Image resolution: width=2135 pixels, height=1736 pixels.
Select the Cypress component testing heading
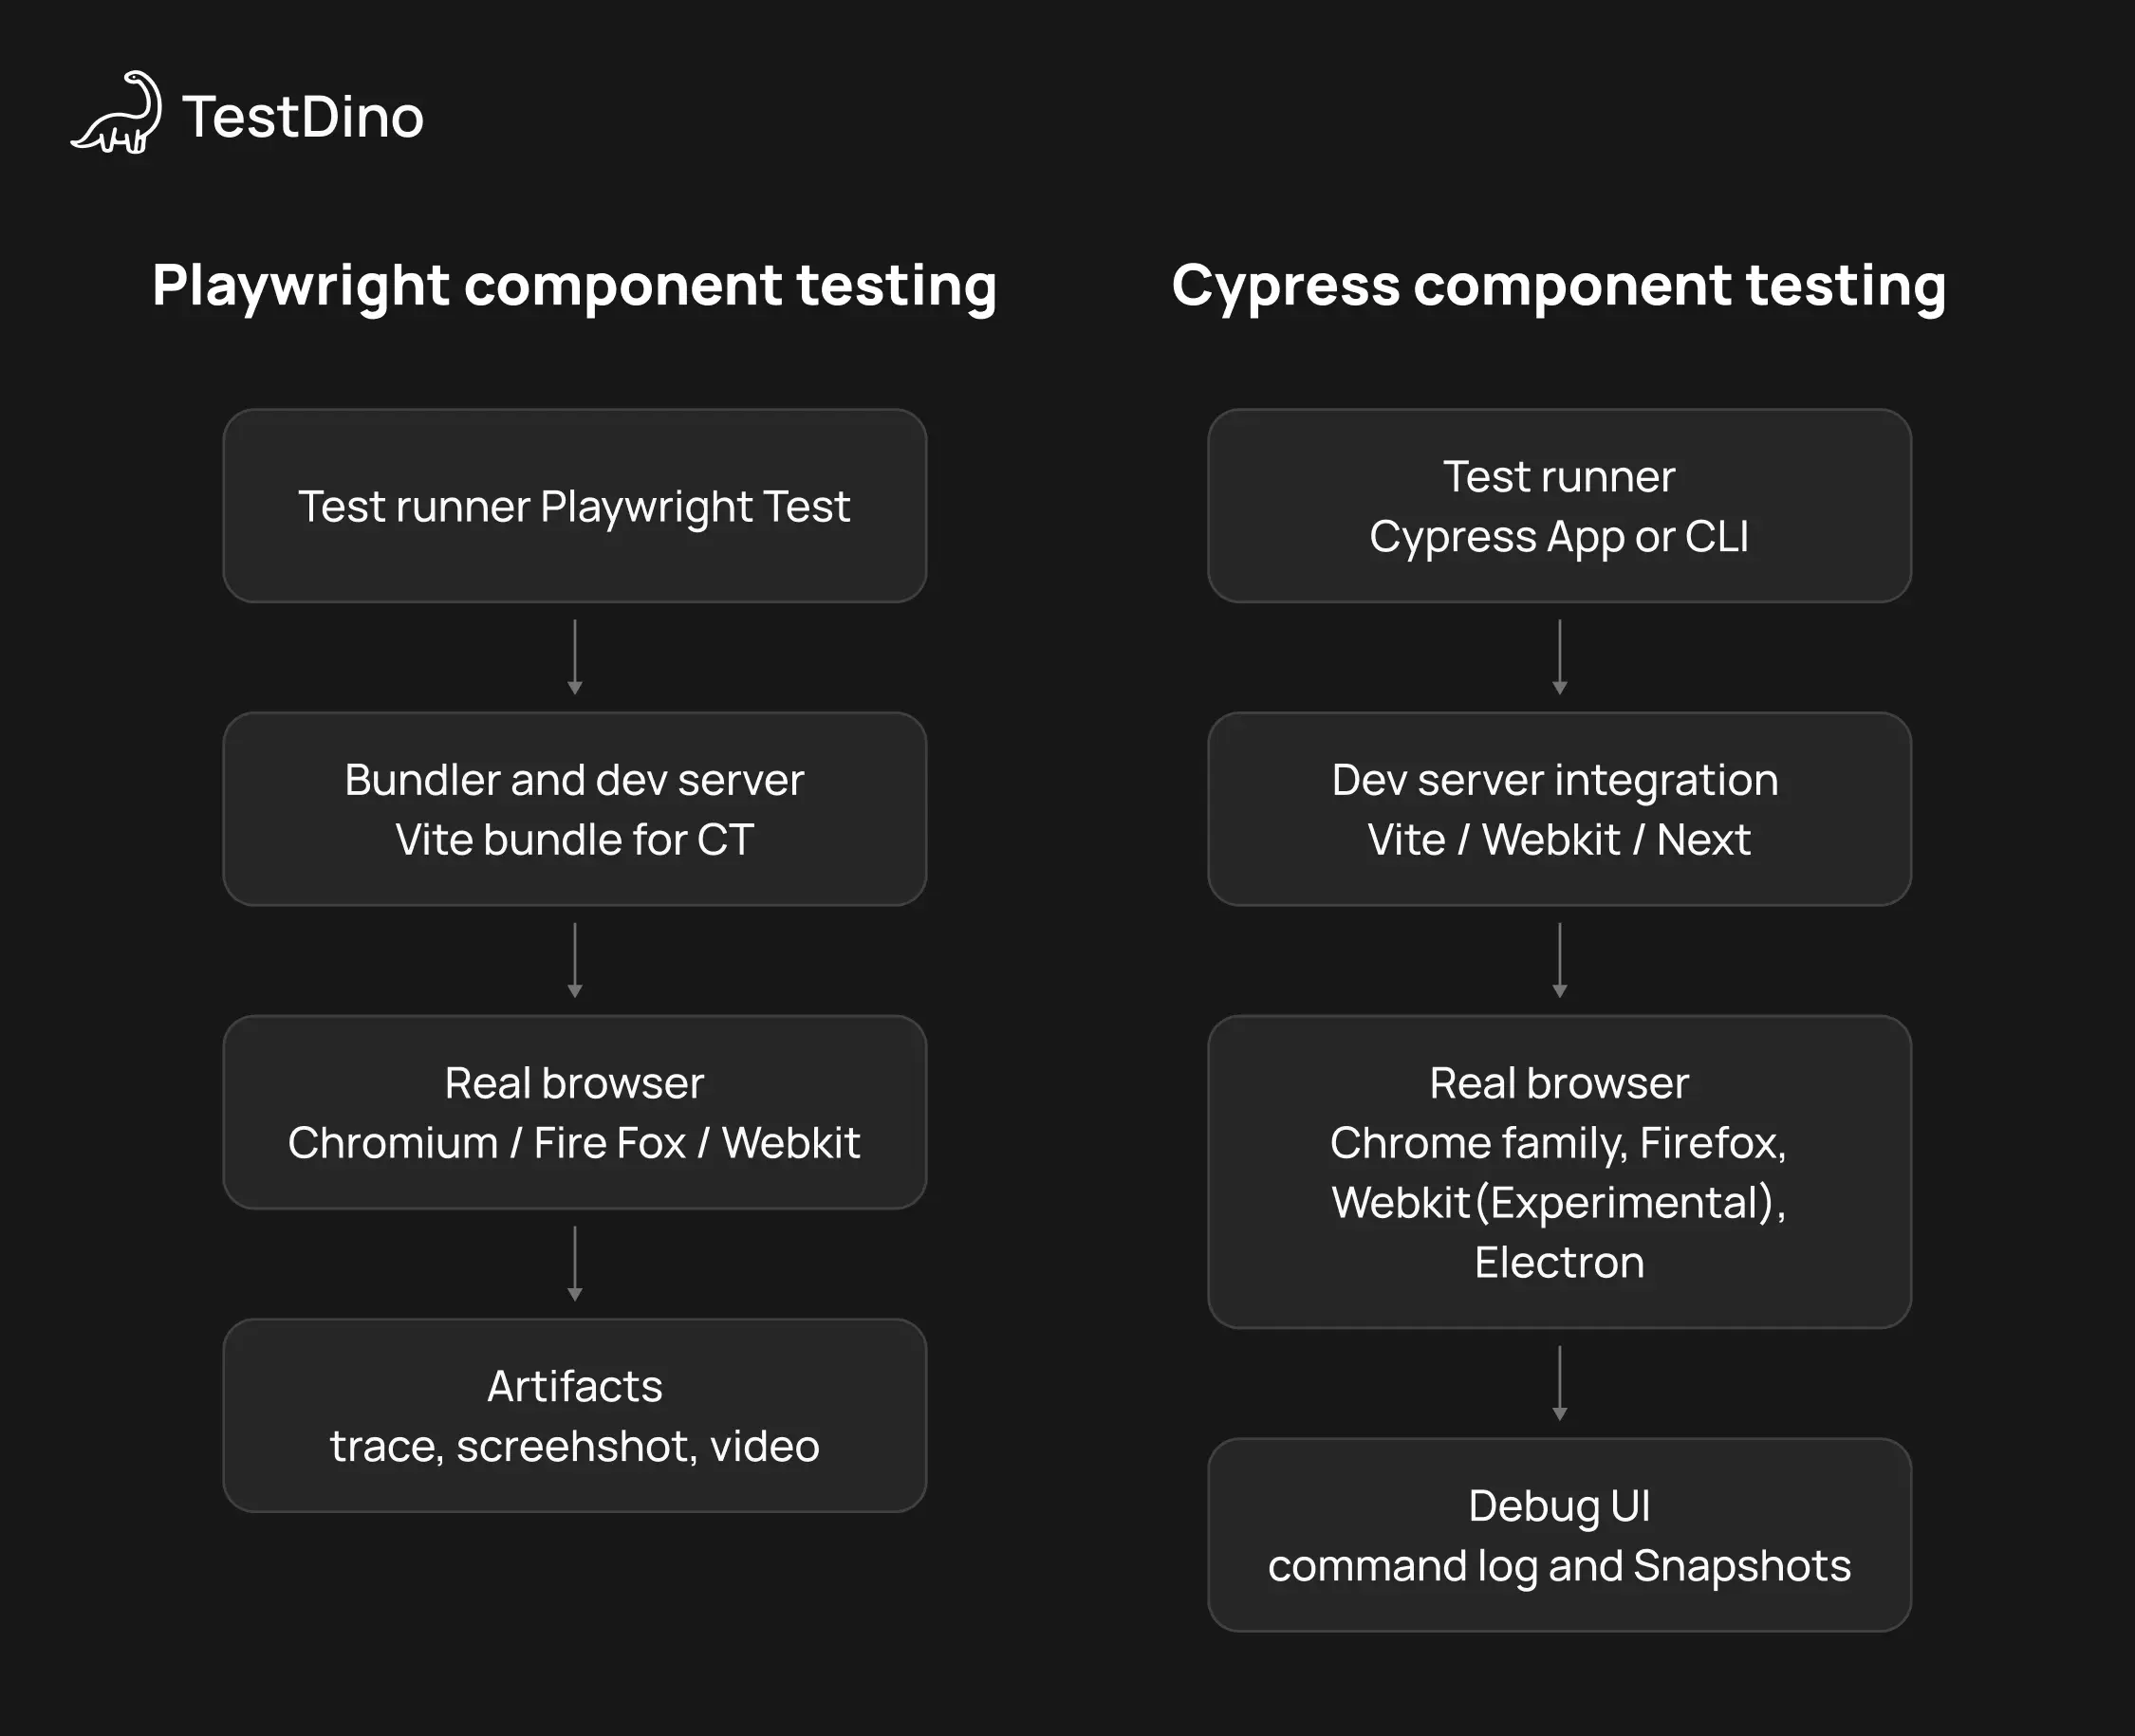point(1558,286)
